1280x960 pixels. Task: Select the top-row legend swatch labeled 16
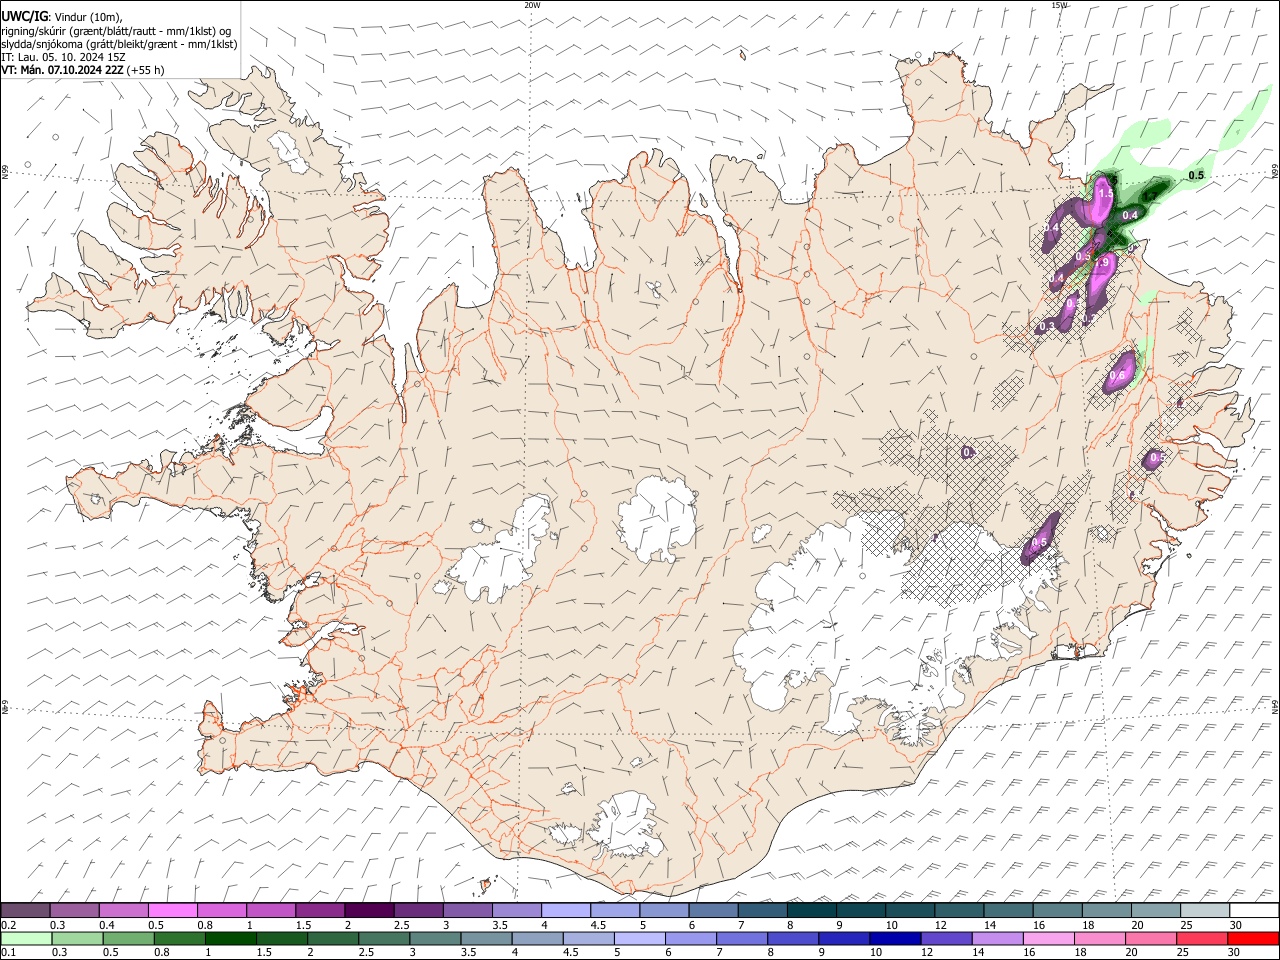pyautogui.click(x=1057, y=910)
